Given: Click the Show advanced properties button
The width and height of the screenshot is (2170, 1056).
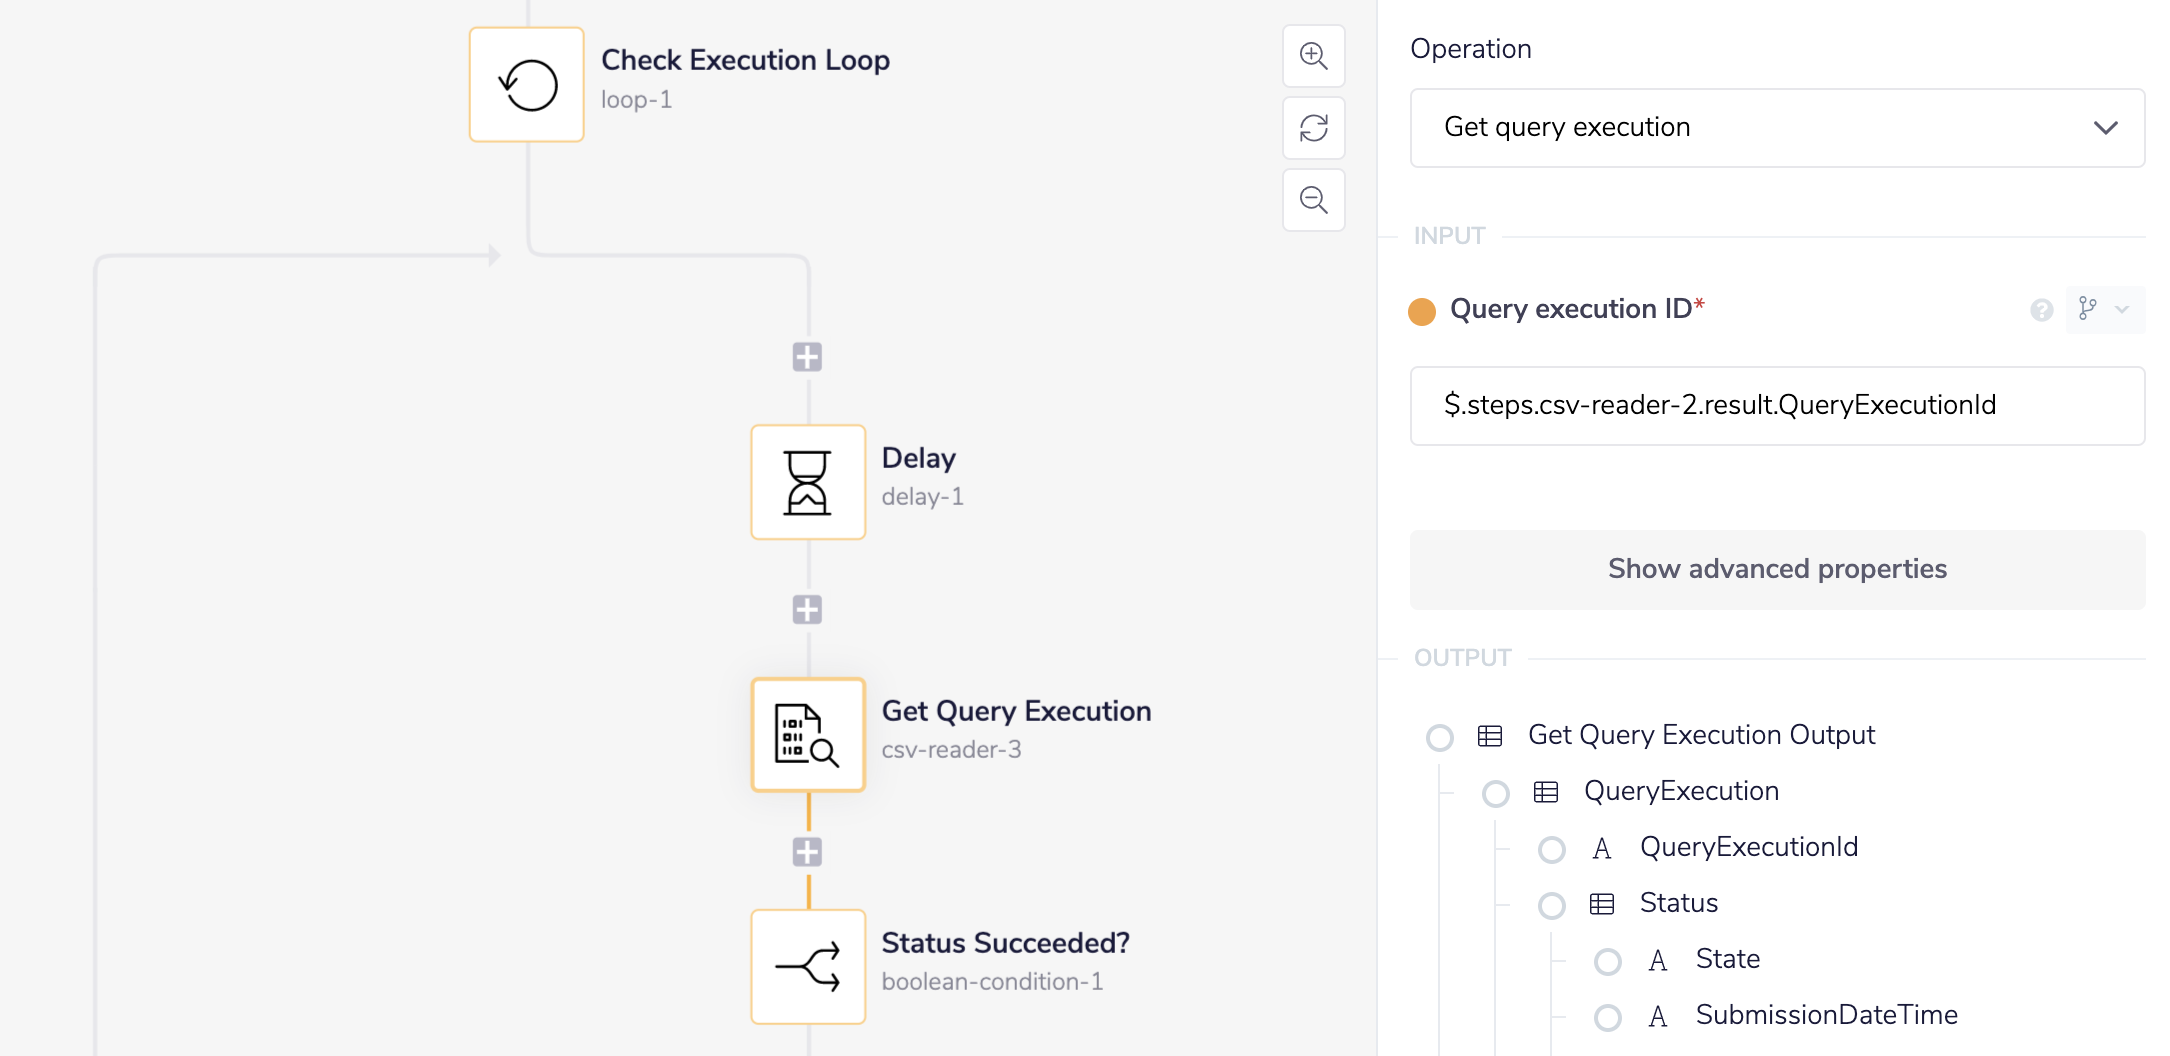Looking at the screenshot, I should pyautogui.click(x=1776, y=569).
